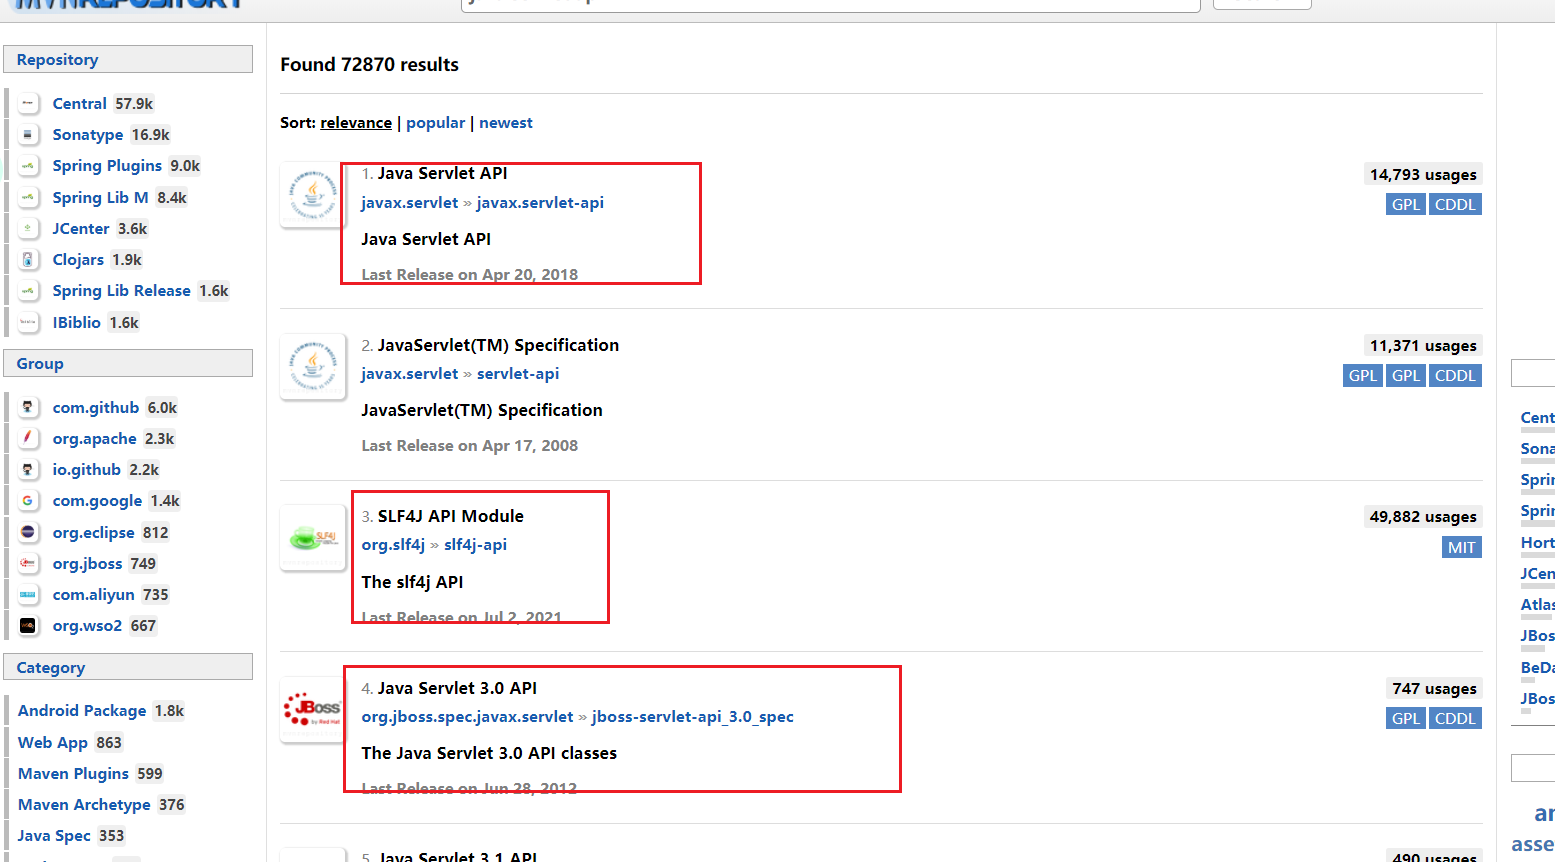The width and height of the screenshot is (1555, 862).
Task: Click the Clojars repository icon
Action: click(28, 260)
